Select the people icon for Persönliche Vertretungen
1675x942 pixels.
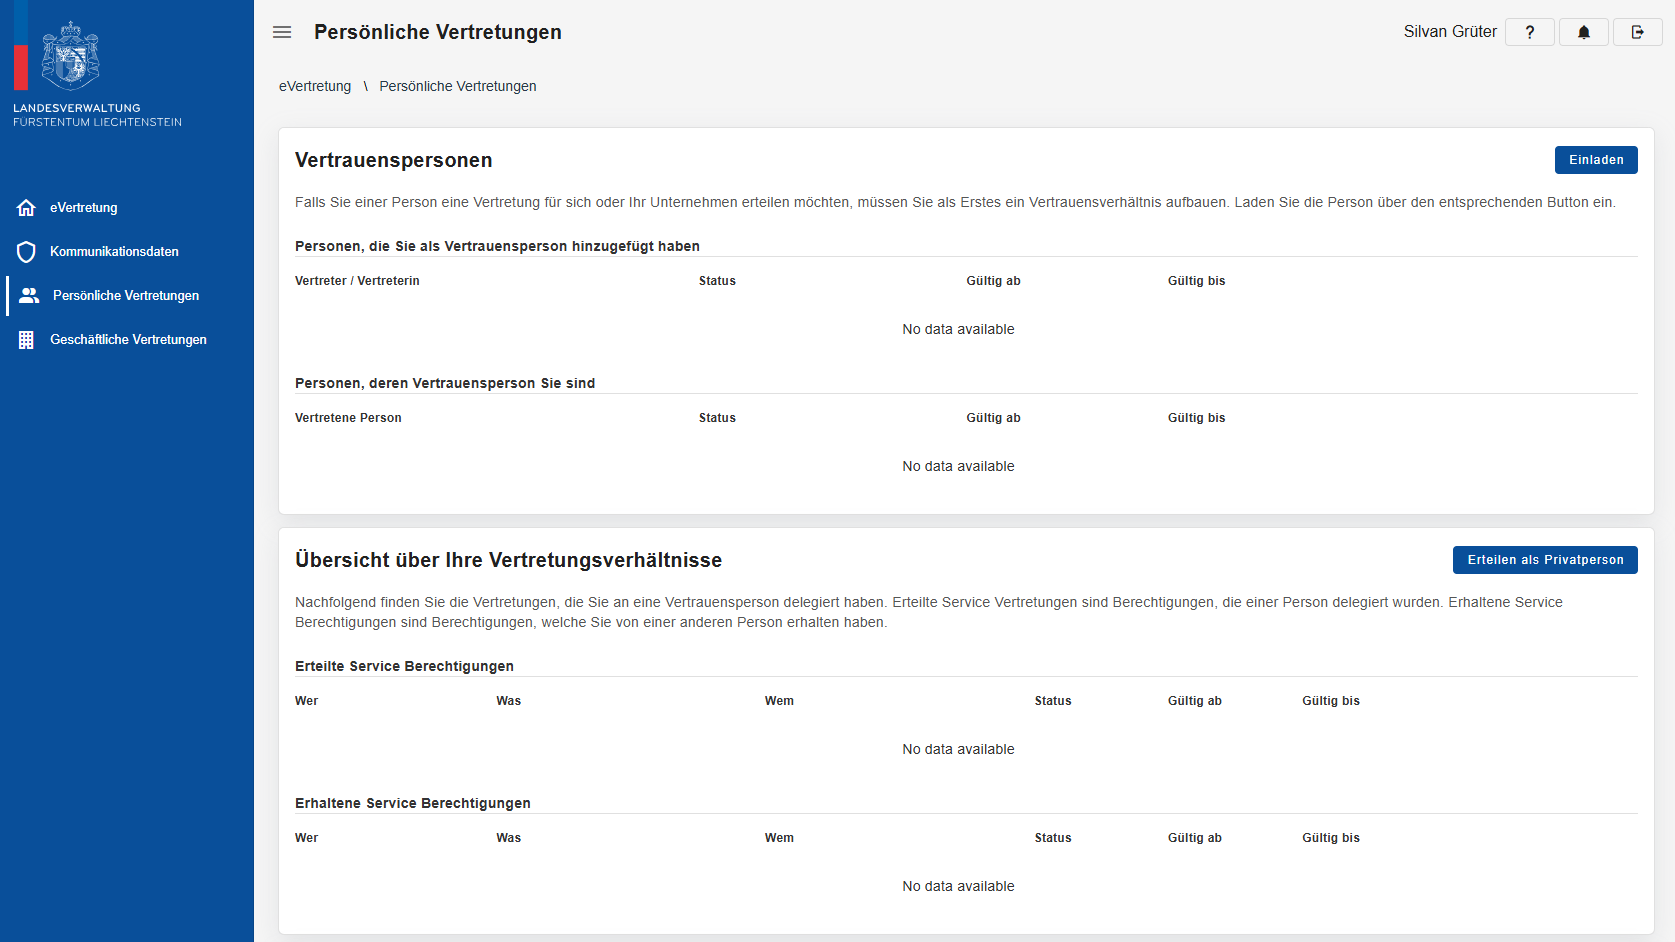pyautogui.click(x=27, y=295)
